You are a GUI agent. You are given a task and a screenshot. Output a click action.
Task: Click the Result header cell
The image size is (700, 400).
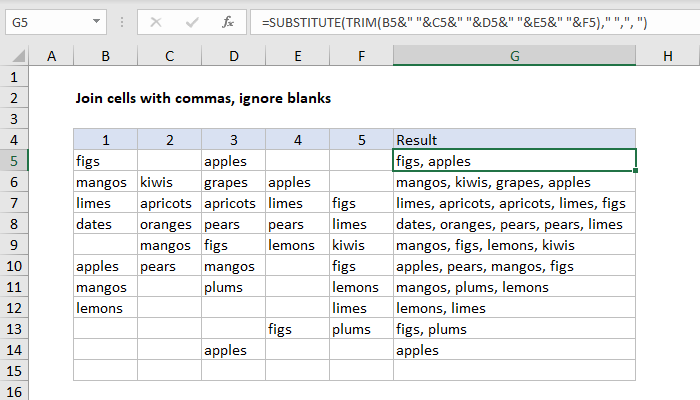point(514,139)
